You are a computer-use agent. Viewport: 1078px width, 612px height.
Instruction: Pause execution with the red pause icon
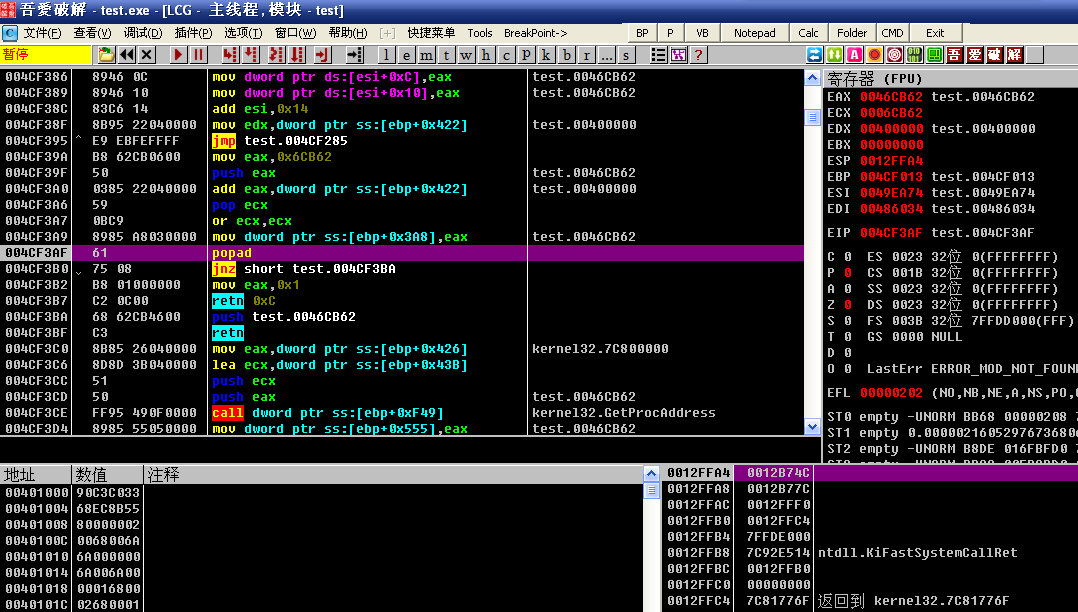(198, 55)
